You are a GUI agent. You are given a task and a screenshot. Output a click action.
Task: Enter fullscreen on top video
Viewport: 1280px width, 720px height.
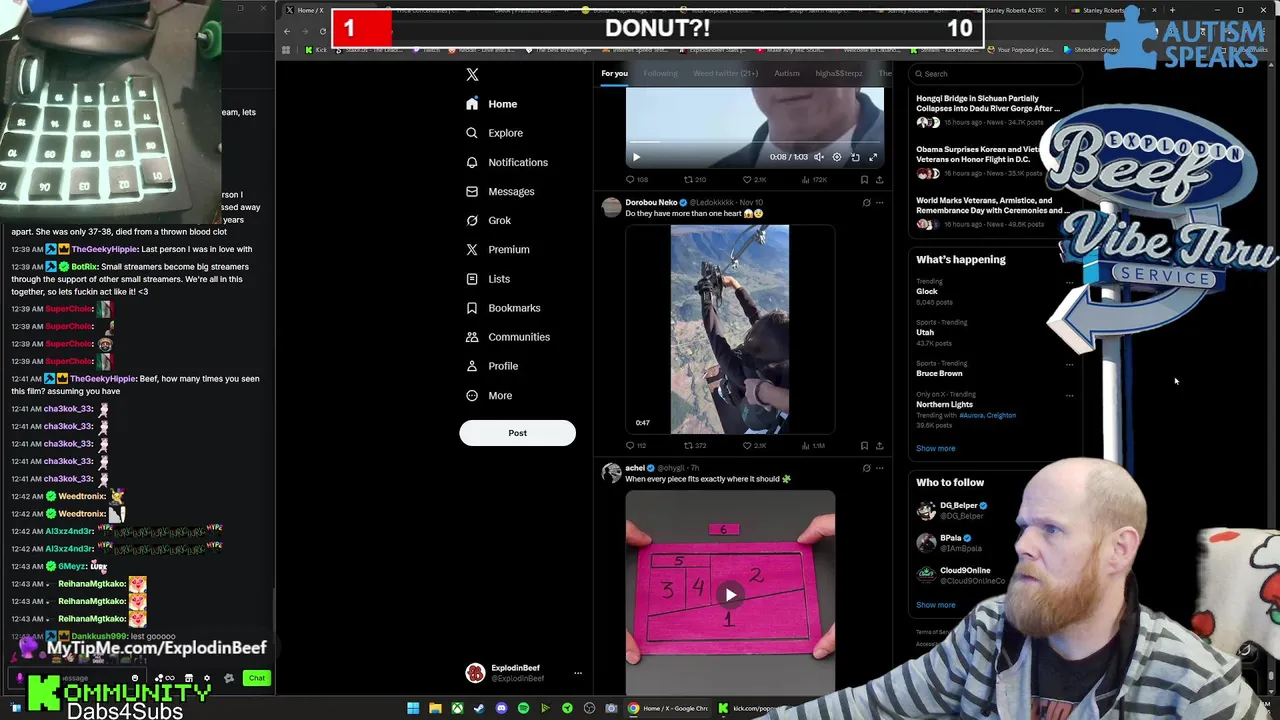tap(873, 157)
